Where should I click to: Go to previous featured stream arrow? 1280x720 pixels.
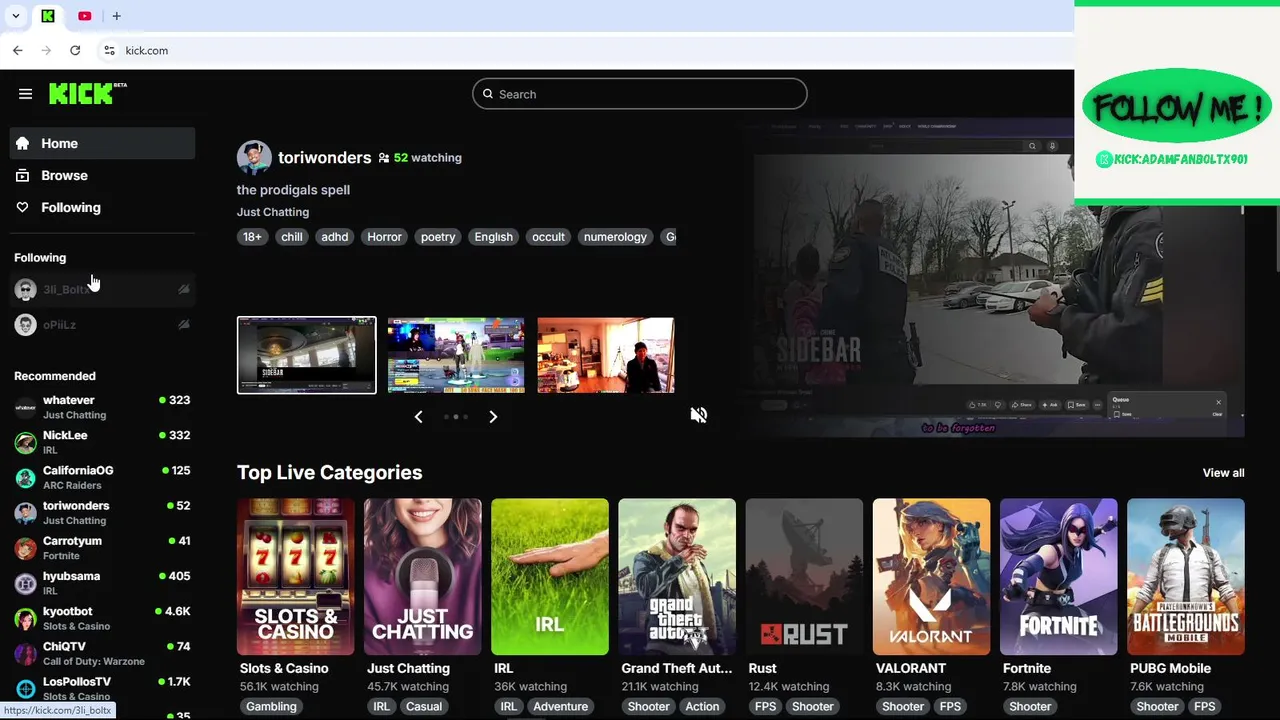point(419,416)
